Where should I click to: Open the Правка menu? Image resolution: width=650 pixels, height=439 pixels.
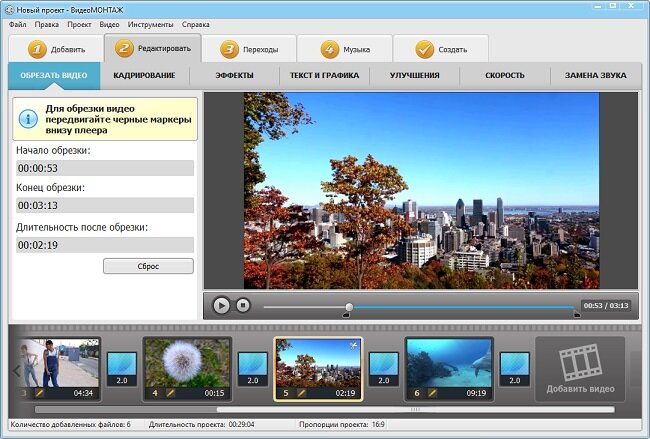pyautogui.click(x=46, y=24)
